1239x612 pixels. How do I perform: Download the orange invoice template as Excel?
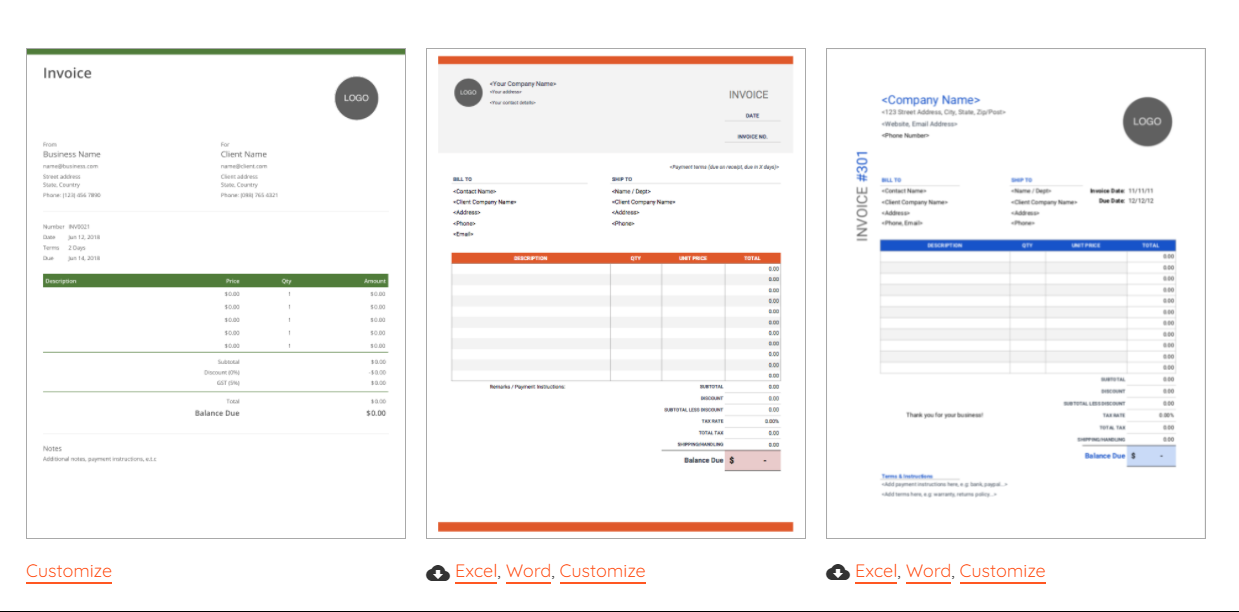coord(476,571)
